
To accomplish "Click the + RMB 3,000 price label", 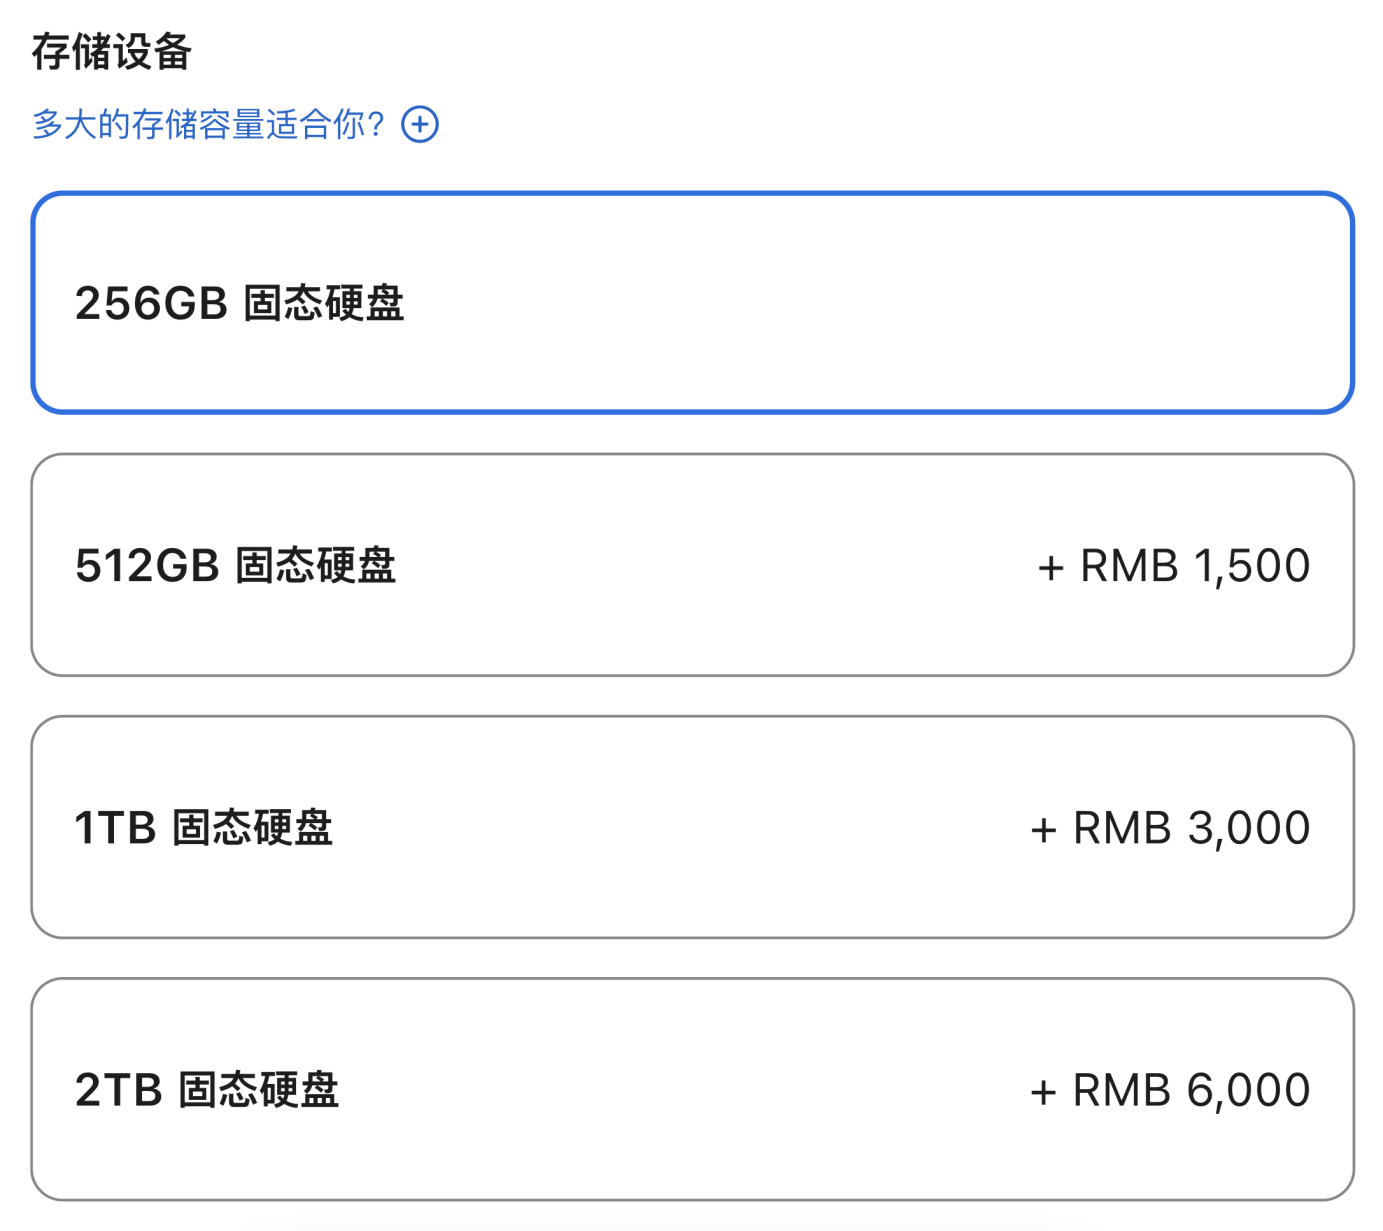I will 1170,828.
